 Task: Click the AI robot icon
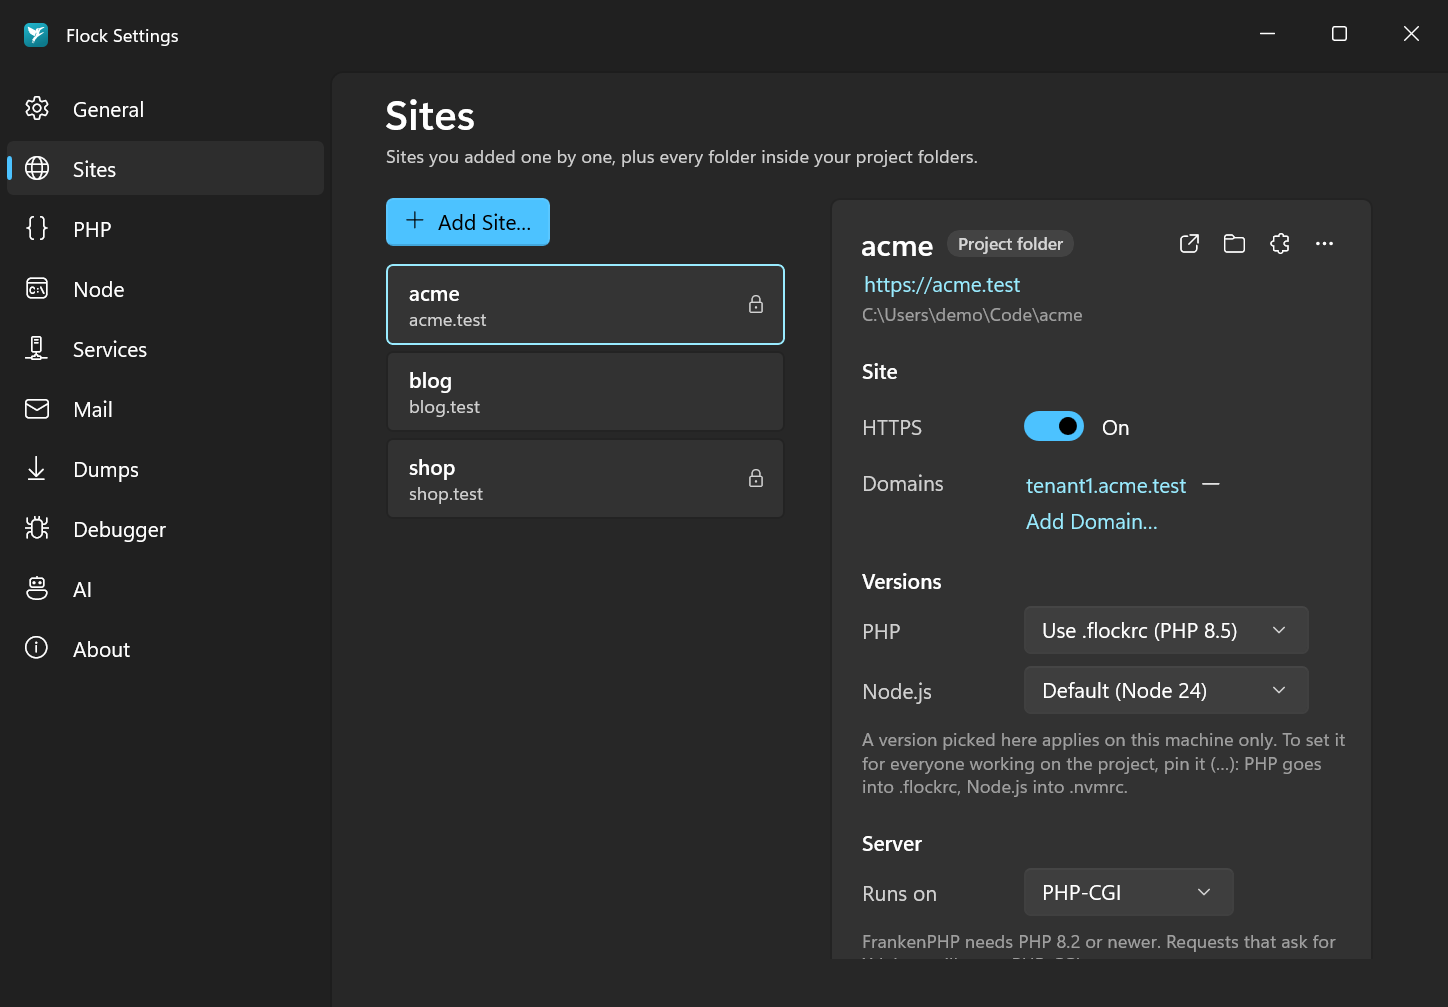click(37, 588)
